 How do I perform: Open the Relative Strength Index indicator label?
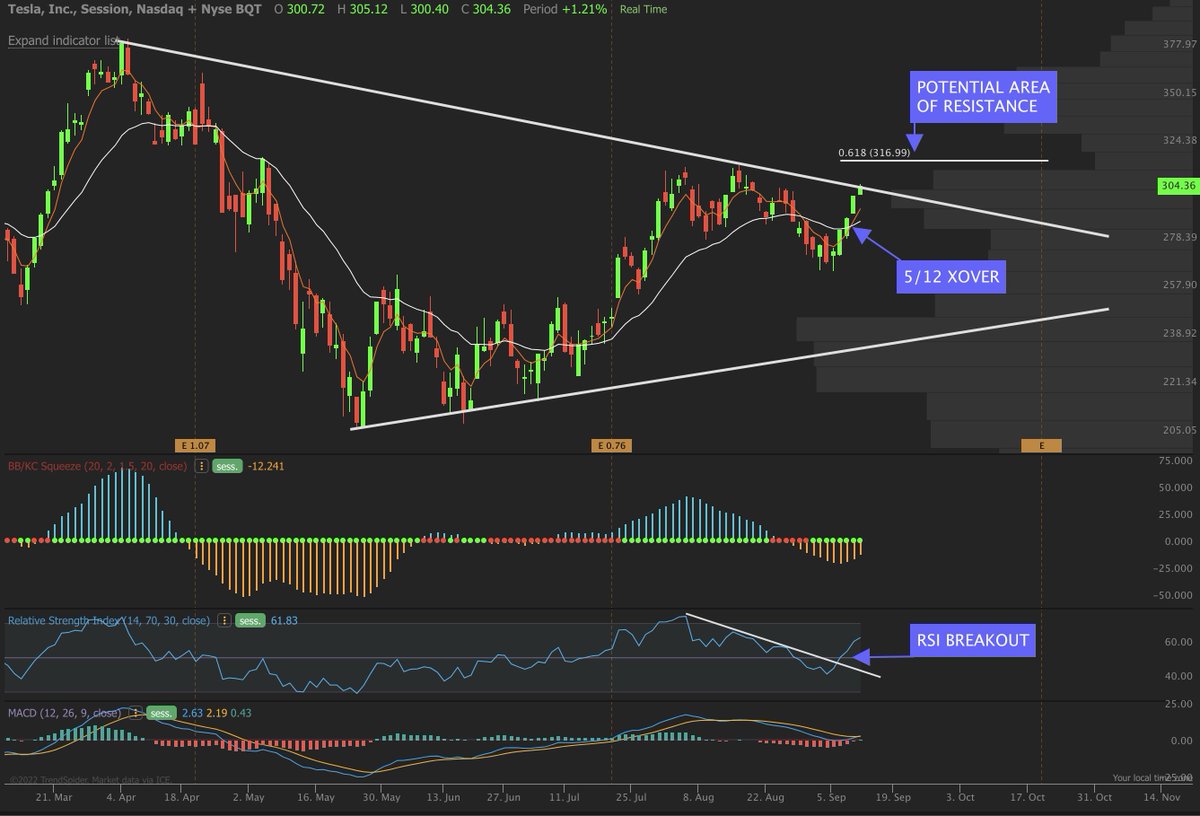(111, 620)
